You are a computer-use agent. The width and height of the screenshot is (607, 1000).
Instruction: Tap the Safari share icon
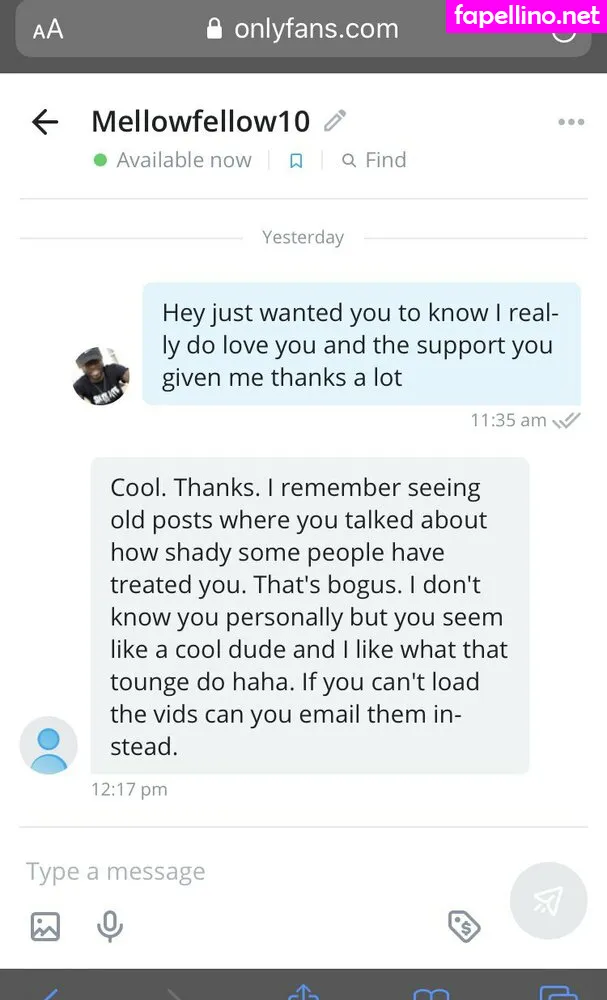click(302, 992)
